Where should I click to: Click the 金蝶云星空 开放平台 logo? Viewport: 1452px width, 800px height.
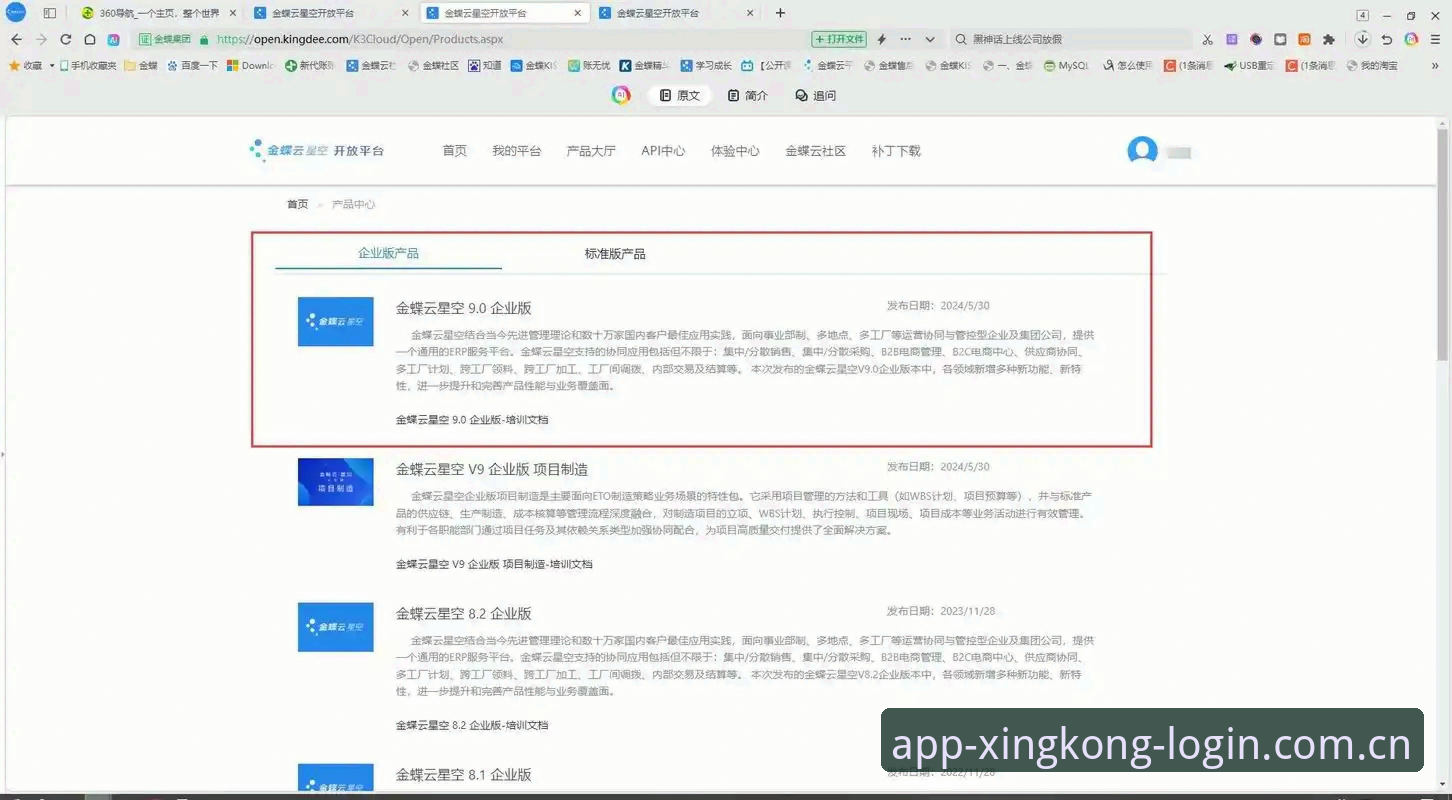coord(317,150)
